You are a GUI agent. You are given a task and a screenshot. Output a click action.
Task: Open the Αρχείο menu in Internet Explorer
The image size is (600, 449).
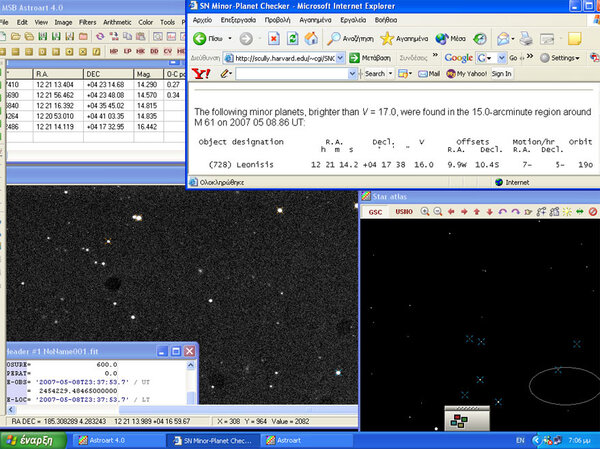[x=202, y=20]
